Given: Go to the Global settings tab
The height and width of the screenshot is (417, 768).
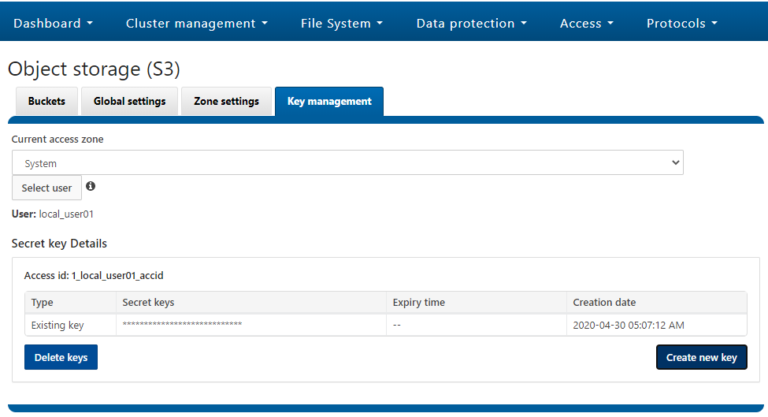Looking at the screenshot, I should (x=129, y=101).
